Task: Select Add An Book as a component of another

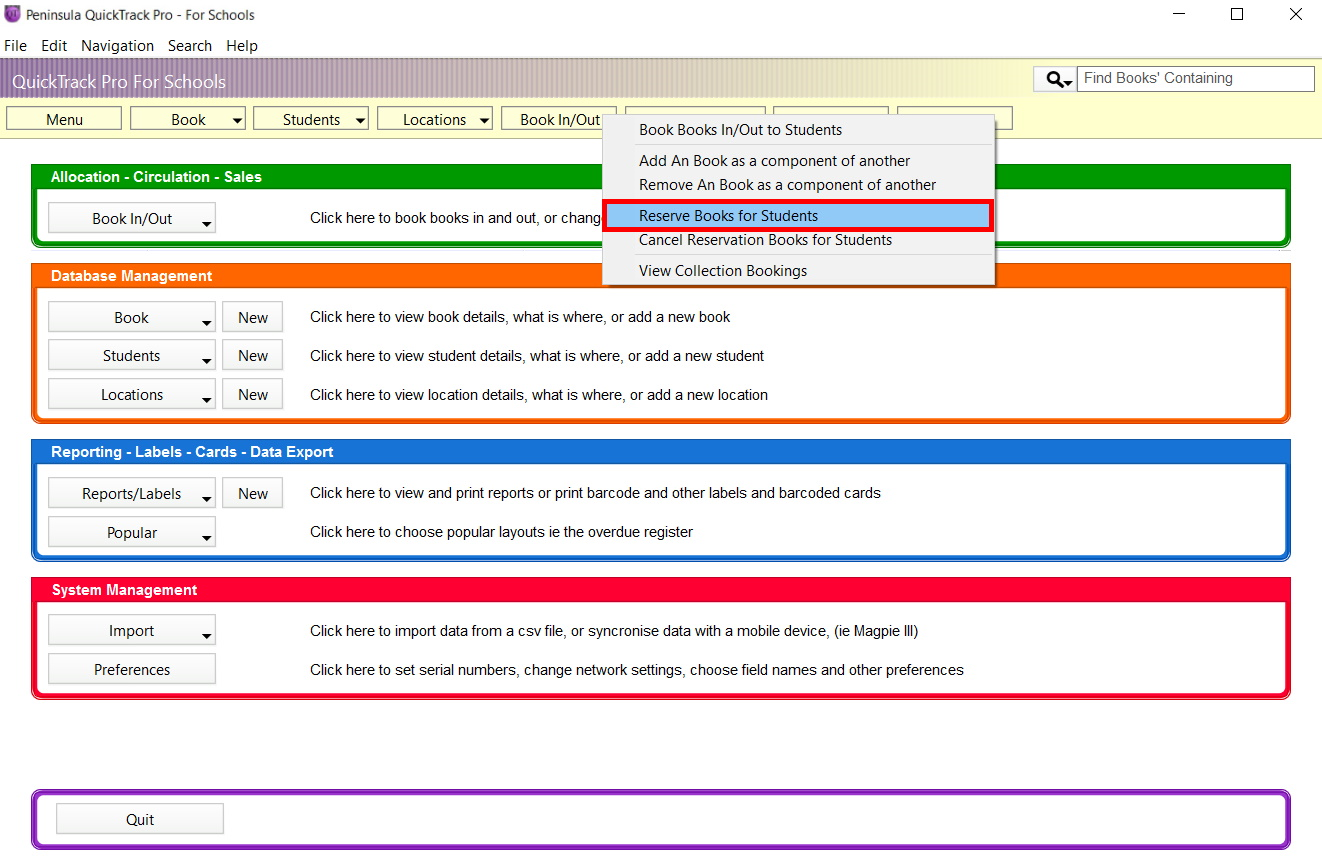Action: [x=798, y=161]
